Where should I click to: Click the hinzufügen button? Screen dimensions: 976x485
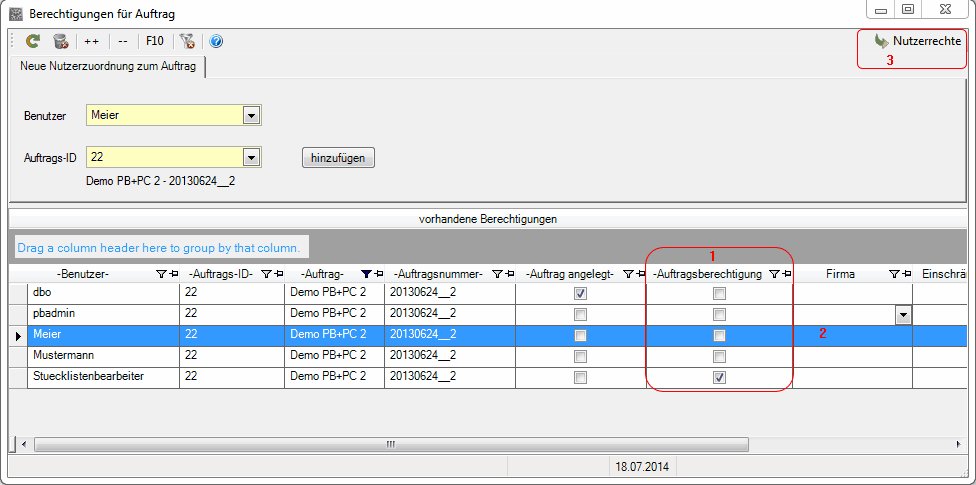coord(338,158)
